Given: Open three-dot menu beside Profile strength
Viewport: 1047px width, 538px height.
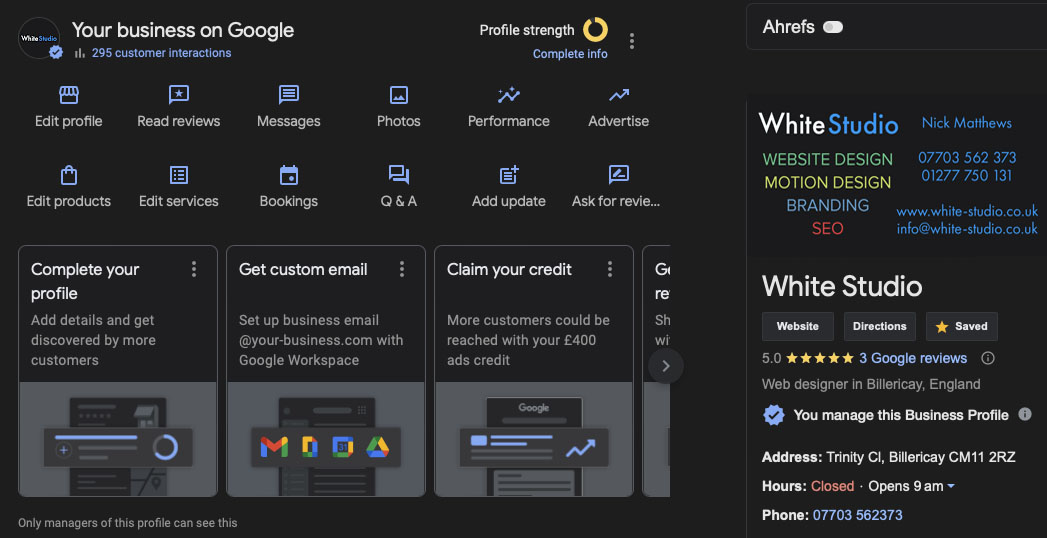Looking at the screenshot, I should 632,41.
